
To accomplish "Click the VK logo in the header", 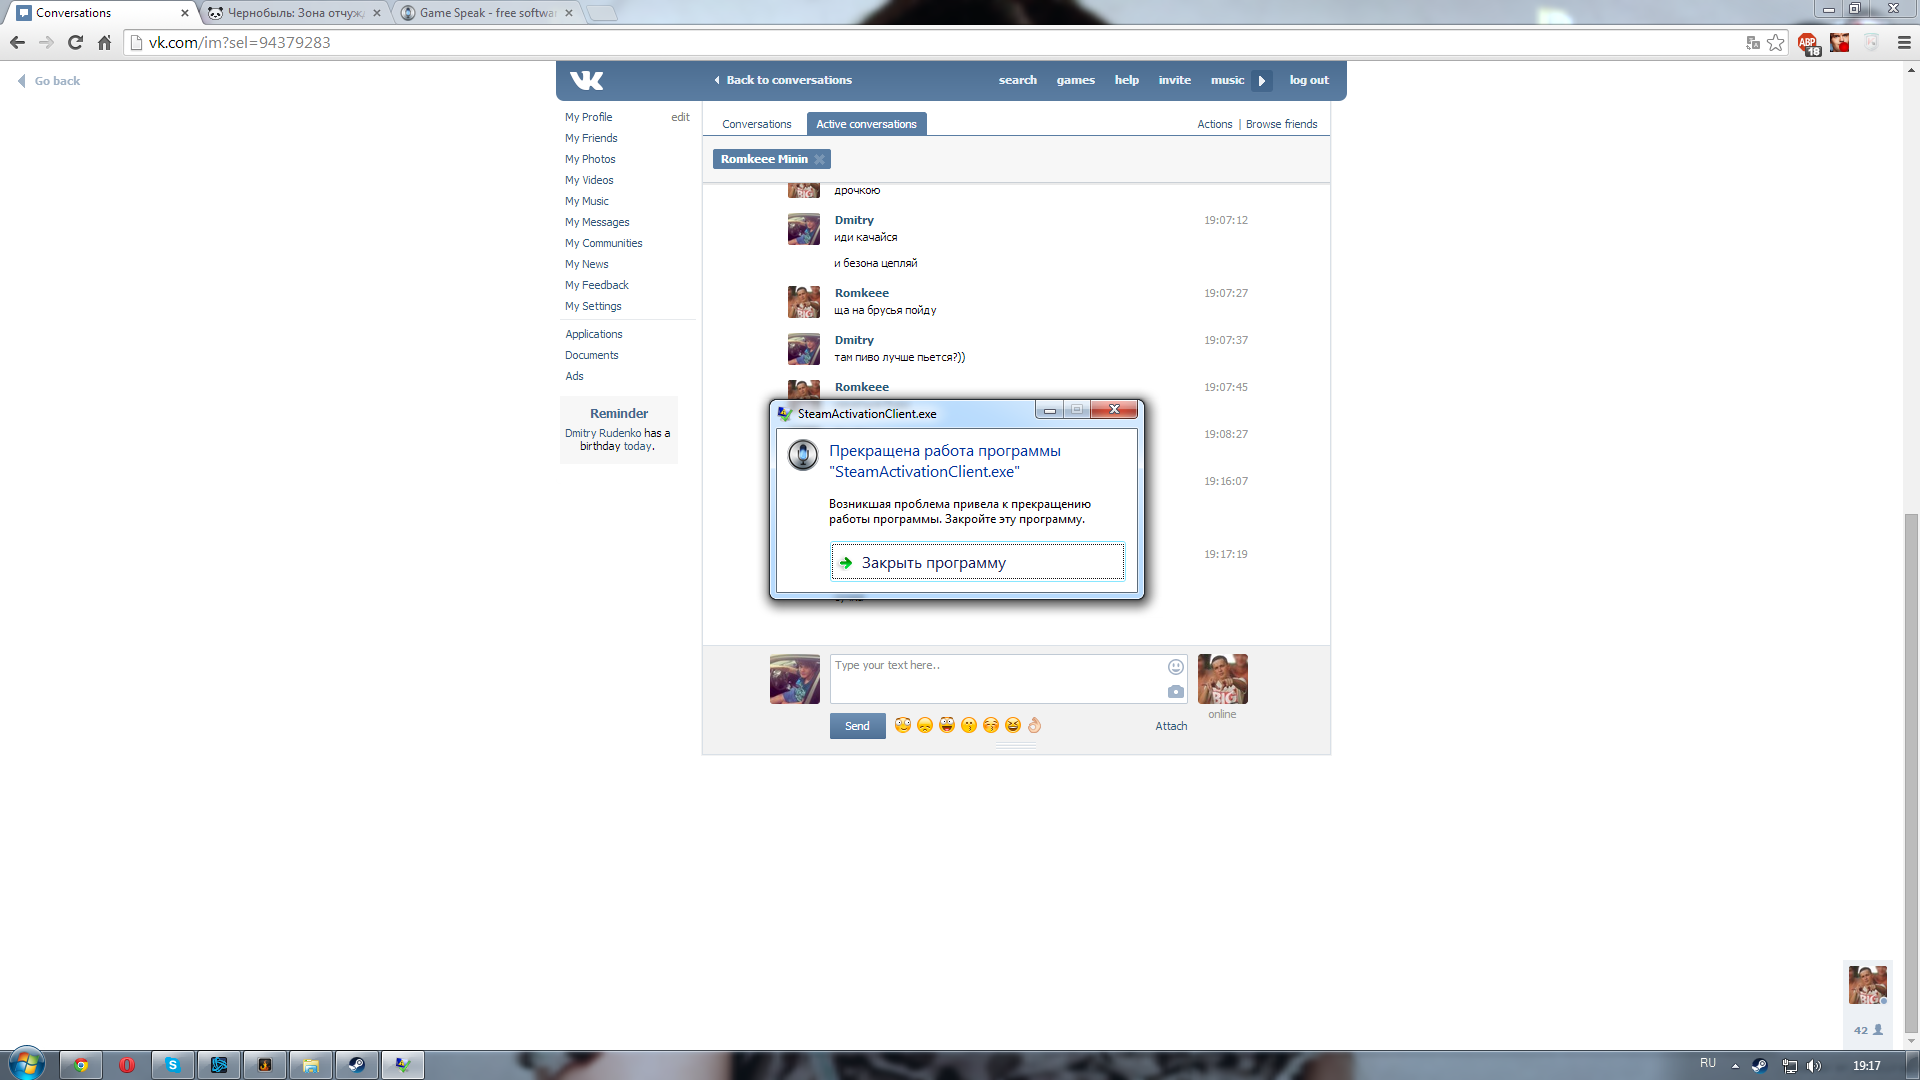I will tap(586, 80).
